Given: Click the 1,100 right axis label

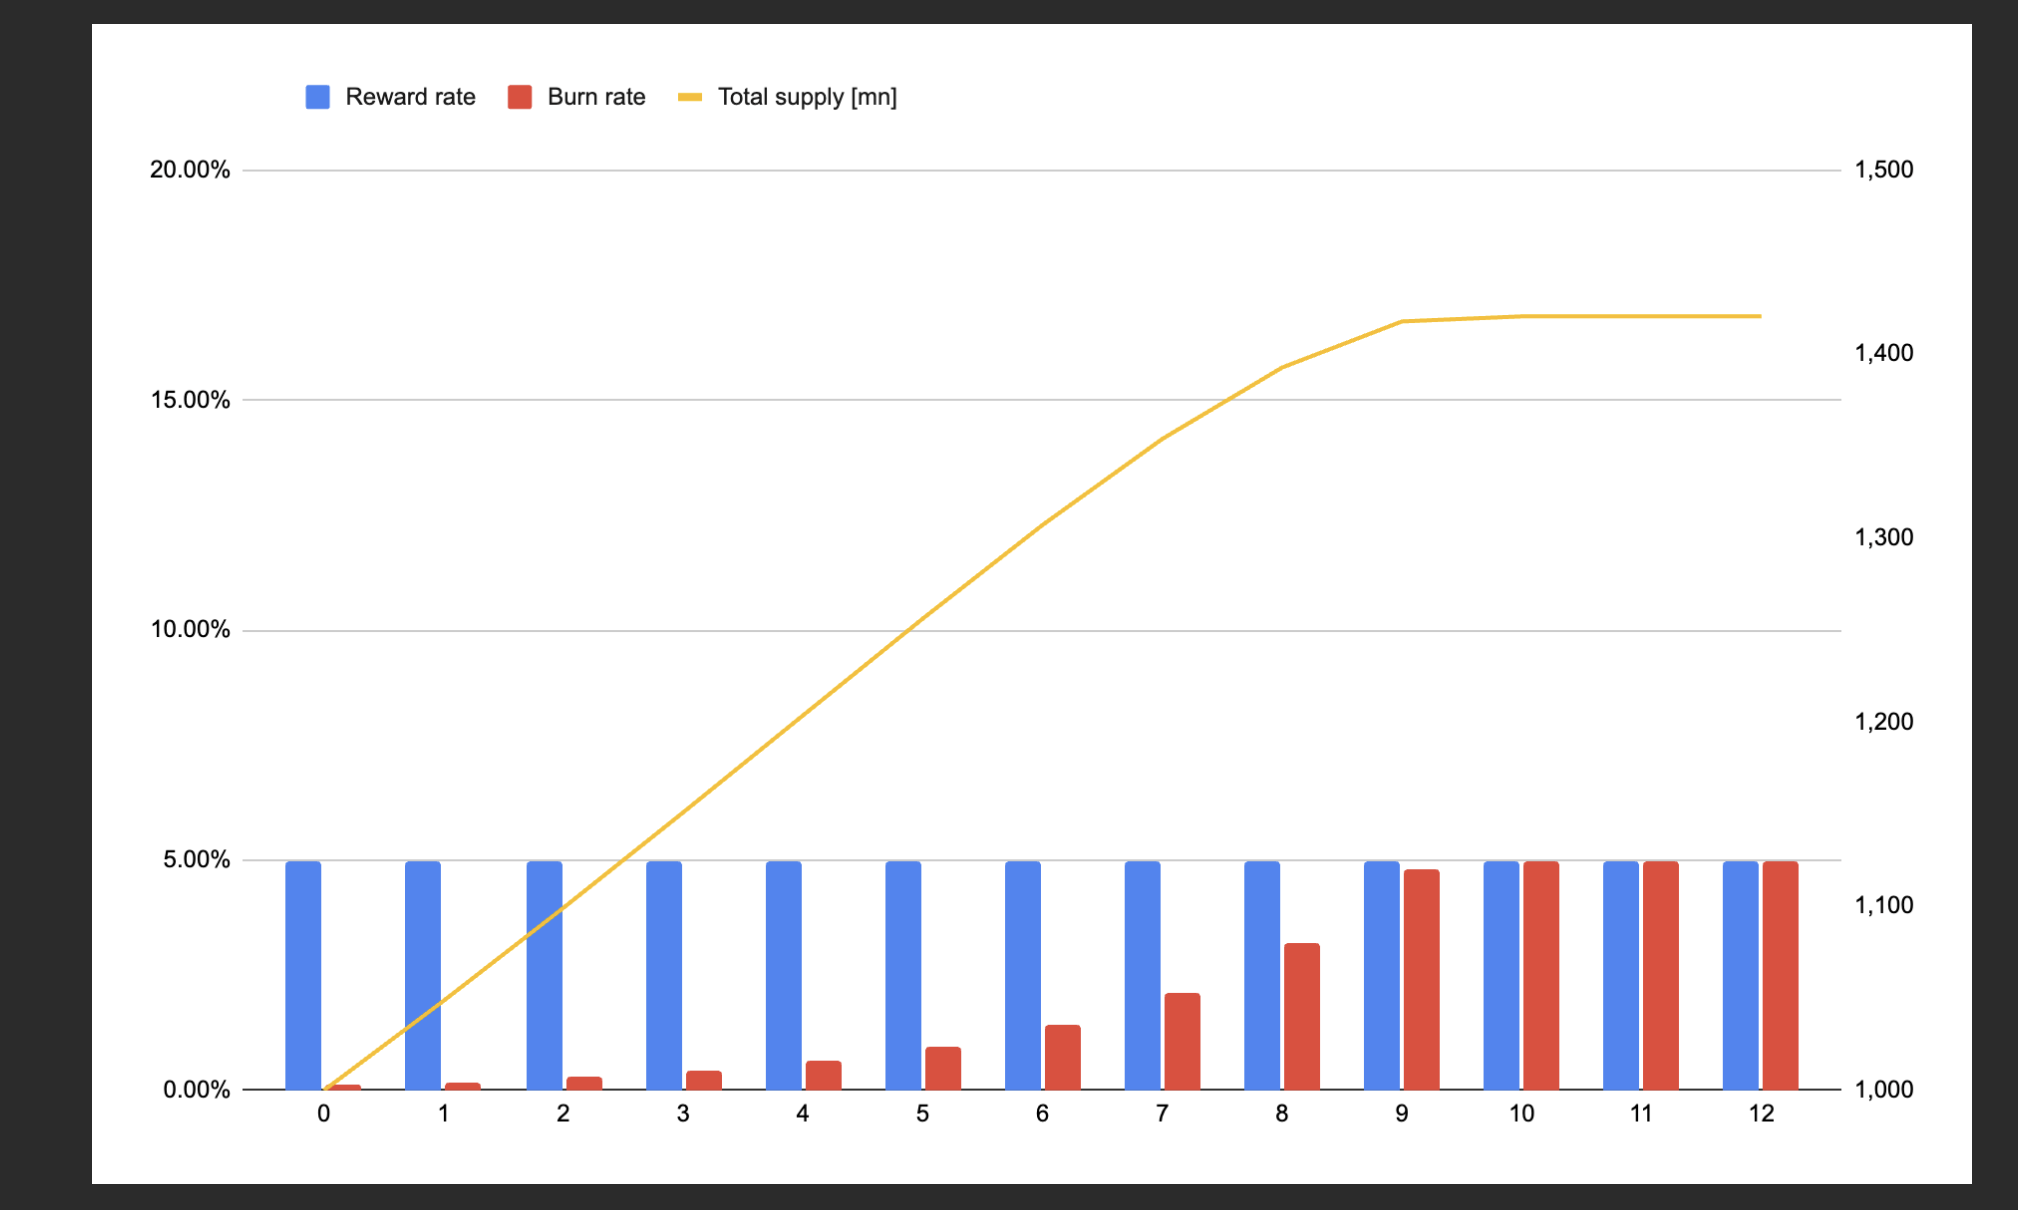Looking at the screenshot, I should tap(1884, 905).
